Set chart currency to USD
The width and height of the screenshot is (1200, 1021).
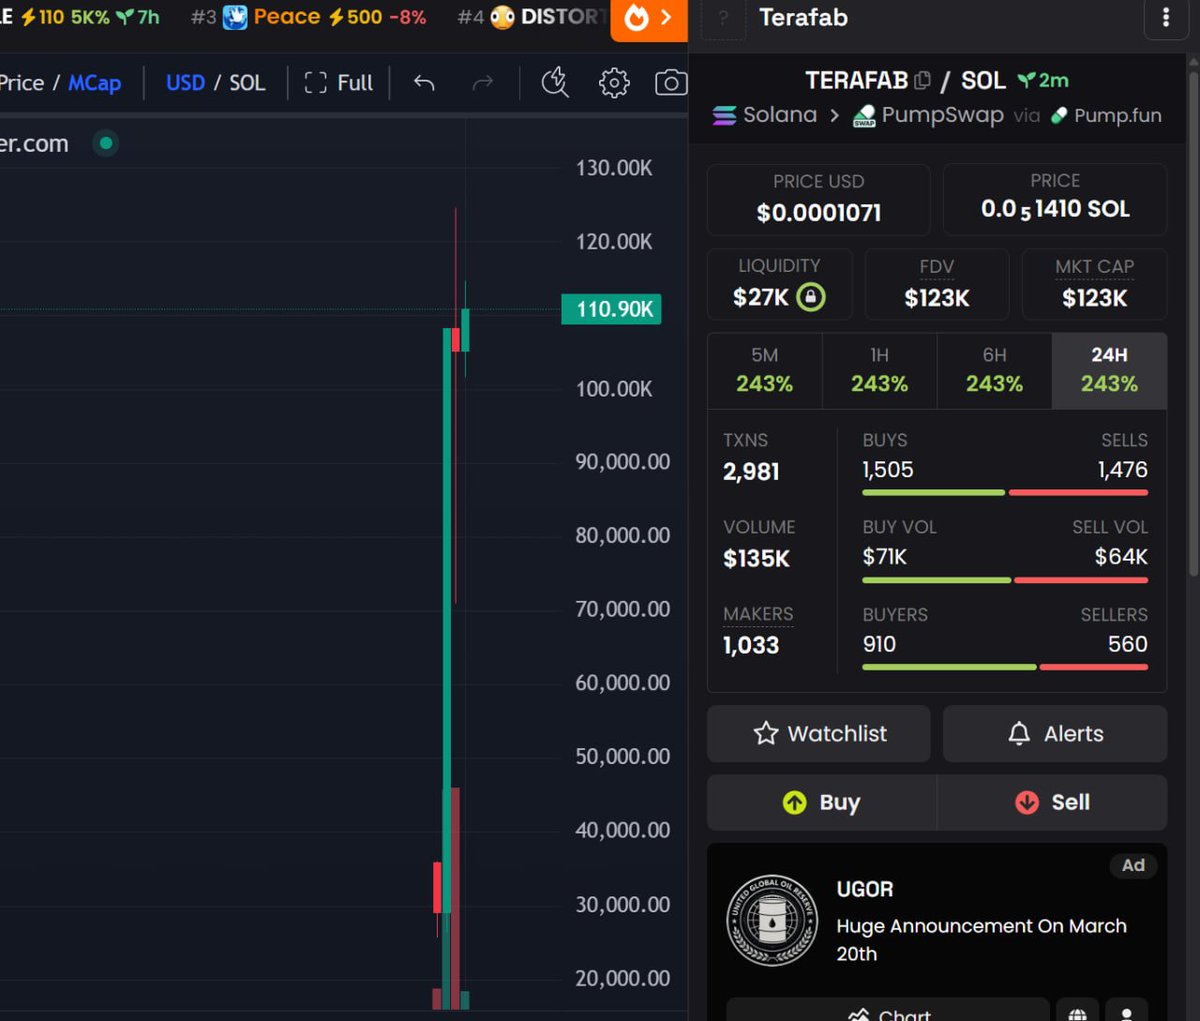[x=185, y=83]
